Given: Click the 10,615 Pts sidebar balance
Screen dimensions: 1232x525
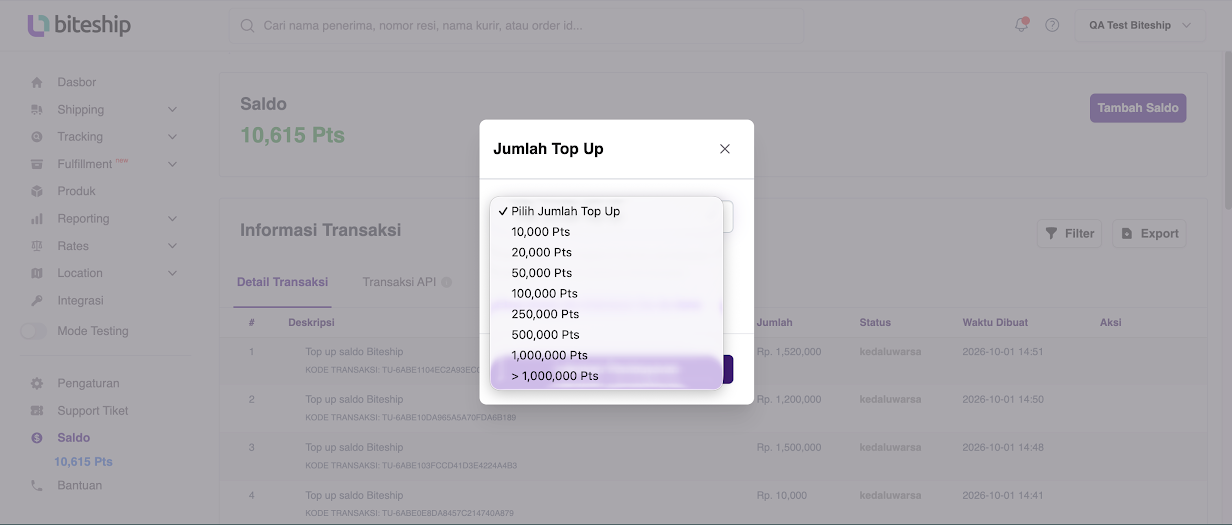Looking at the screenshot, I should pos(83,462).
